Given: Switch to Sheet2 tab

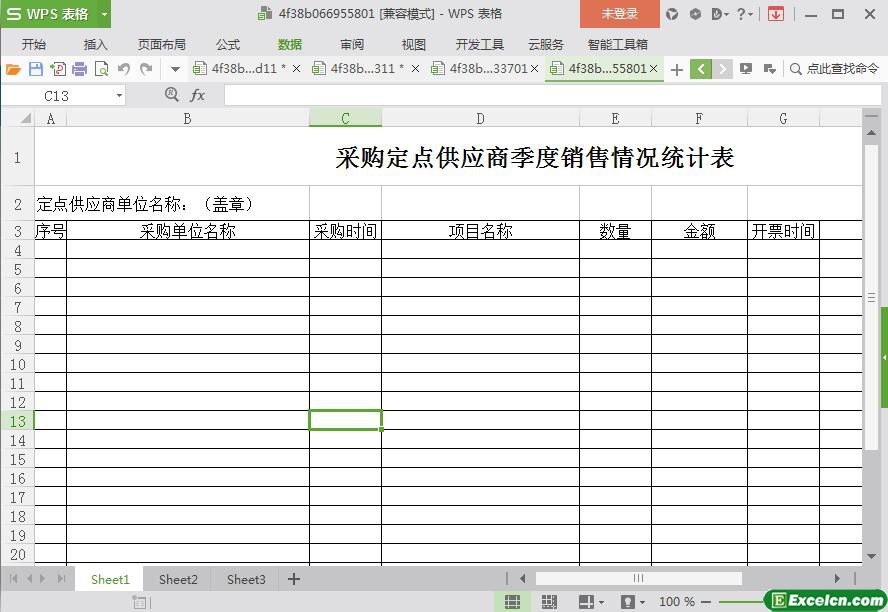Looking at the screenshot, I should (178, 579).
